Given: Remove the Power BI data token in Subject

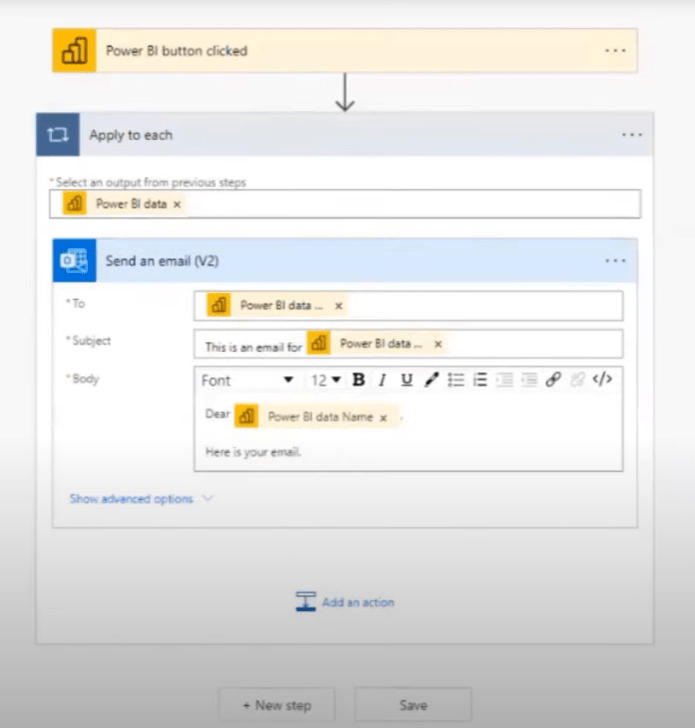Looking at the screenshot, I should point(438,344).
